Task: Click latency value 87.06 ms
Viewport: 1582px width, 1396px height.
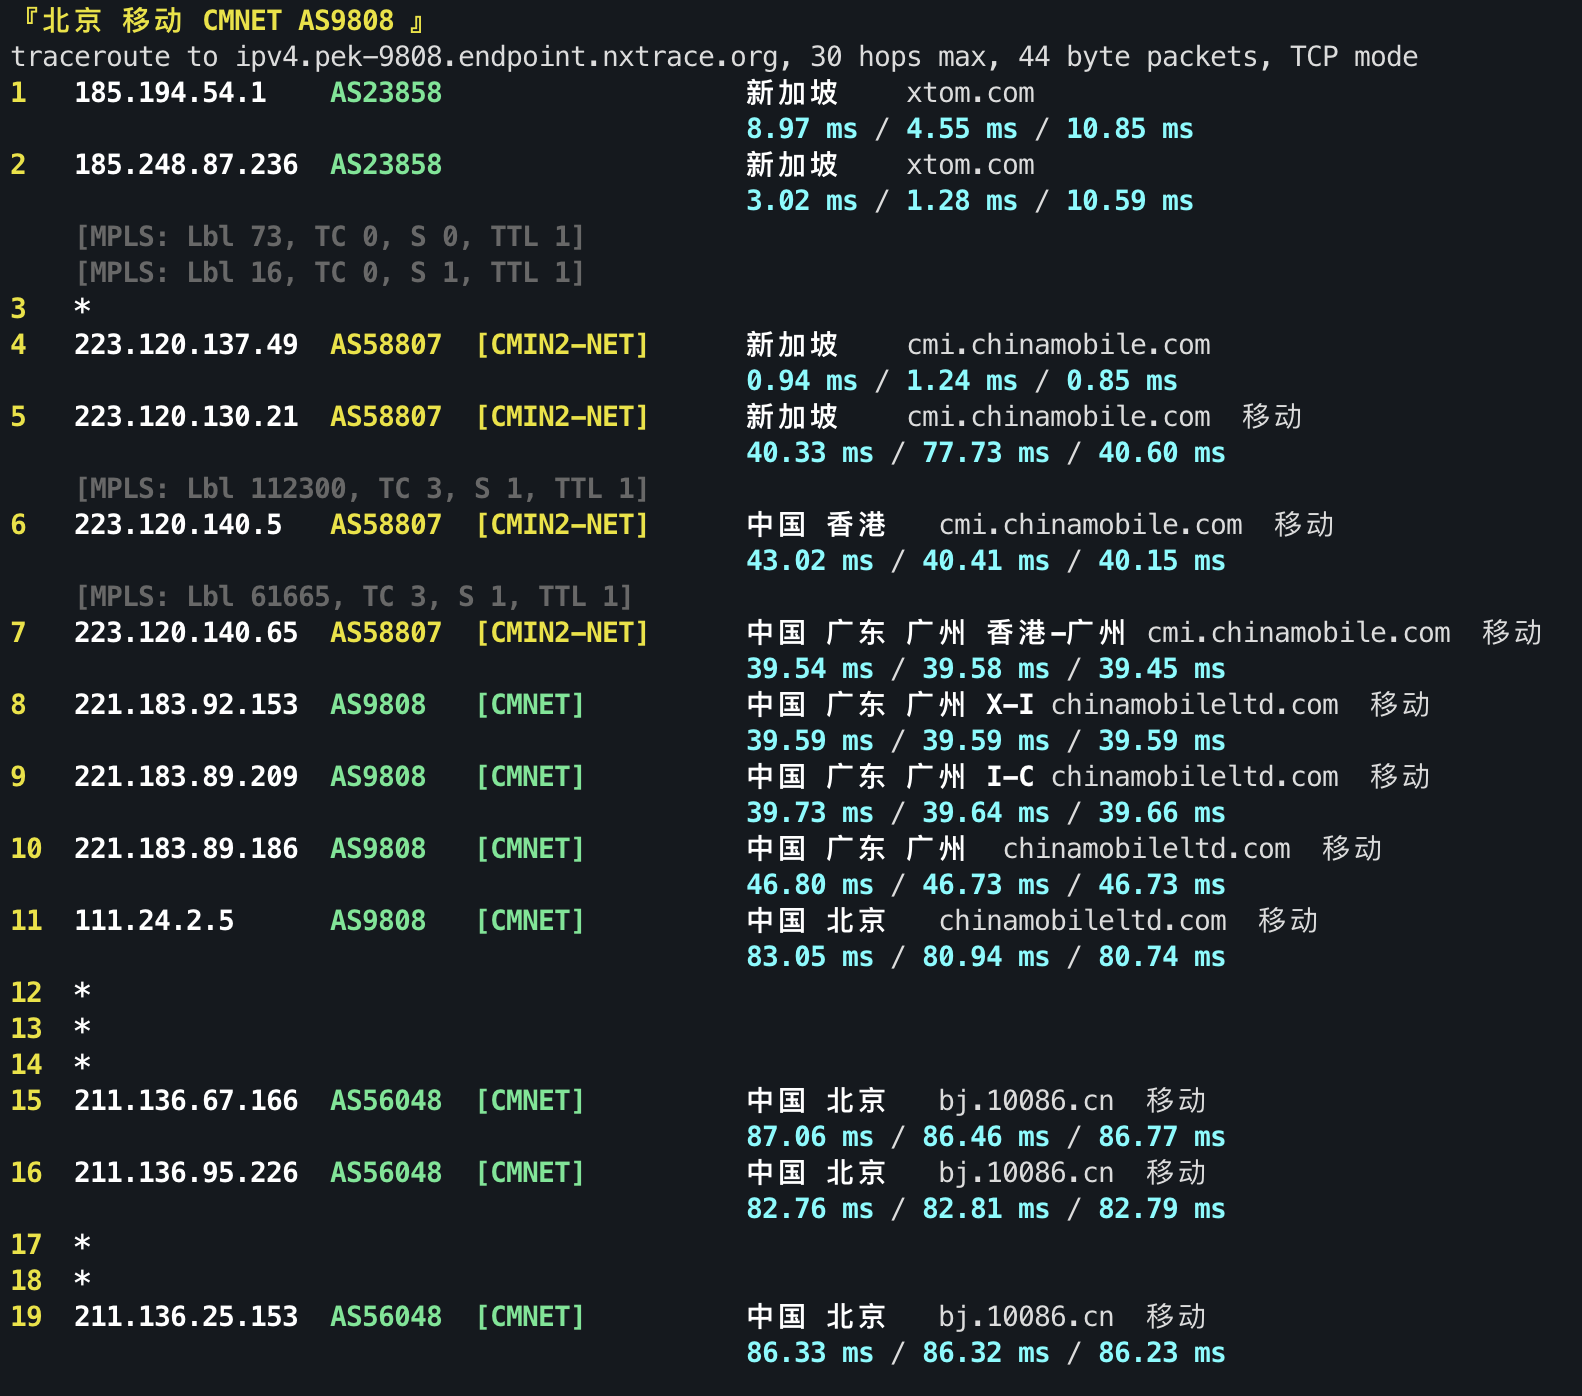Action: [810, 1137]
